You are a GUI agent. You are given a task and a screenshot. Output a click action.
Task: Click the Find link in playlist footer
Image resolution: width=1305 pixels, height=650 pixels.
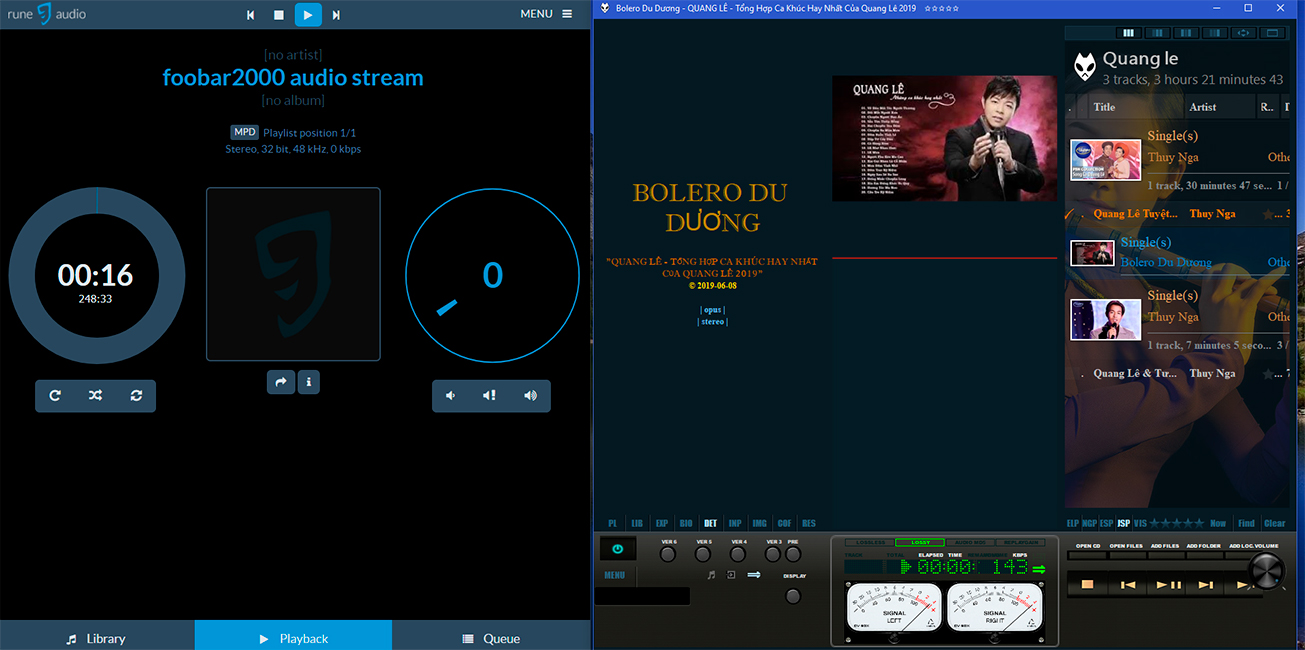[1246, 523]
